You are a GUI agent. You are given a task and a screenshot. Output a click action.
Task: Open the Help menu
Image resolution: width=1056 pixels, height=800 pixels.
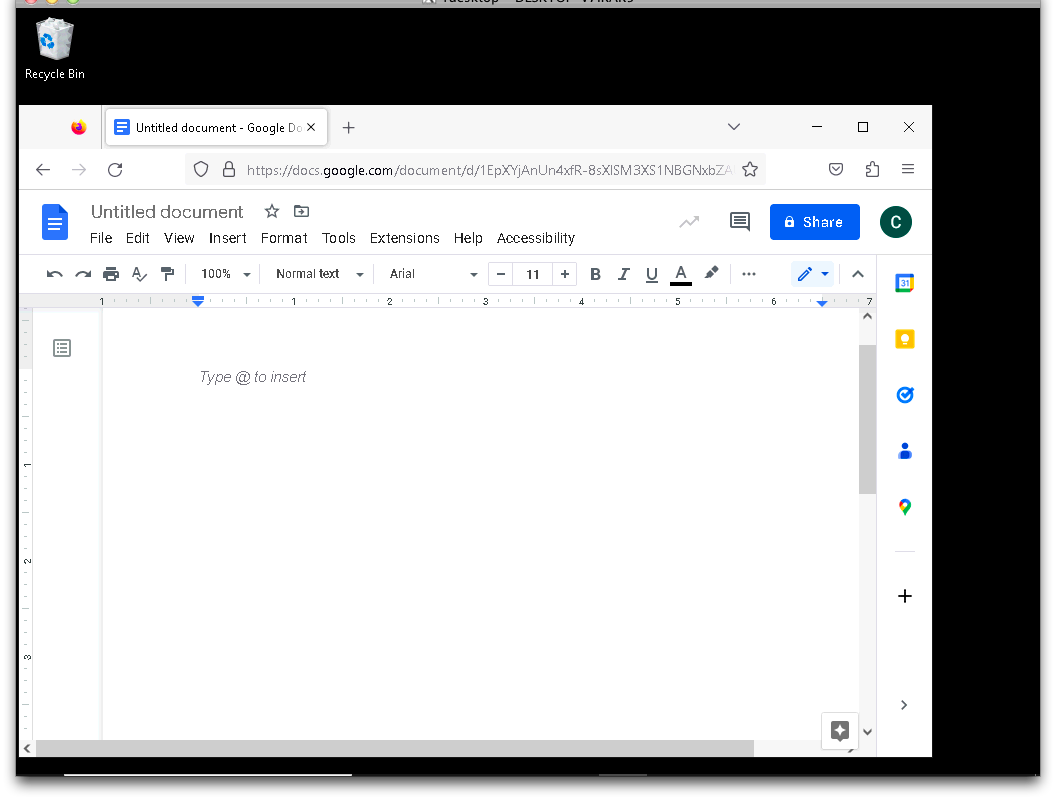(x=468, y=238)
